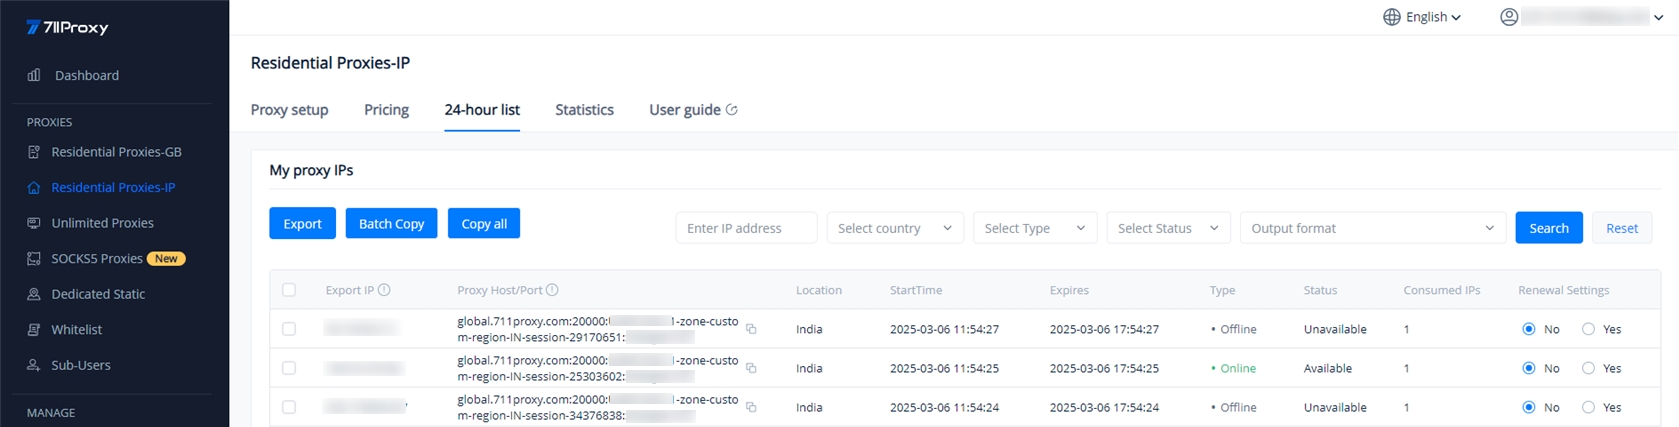The image size is (1679, 427).
Task: Set renewal to Yes for the first row
Action: [x=1588, y=329]
